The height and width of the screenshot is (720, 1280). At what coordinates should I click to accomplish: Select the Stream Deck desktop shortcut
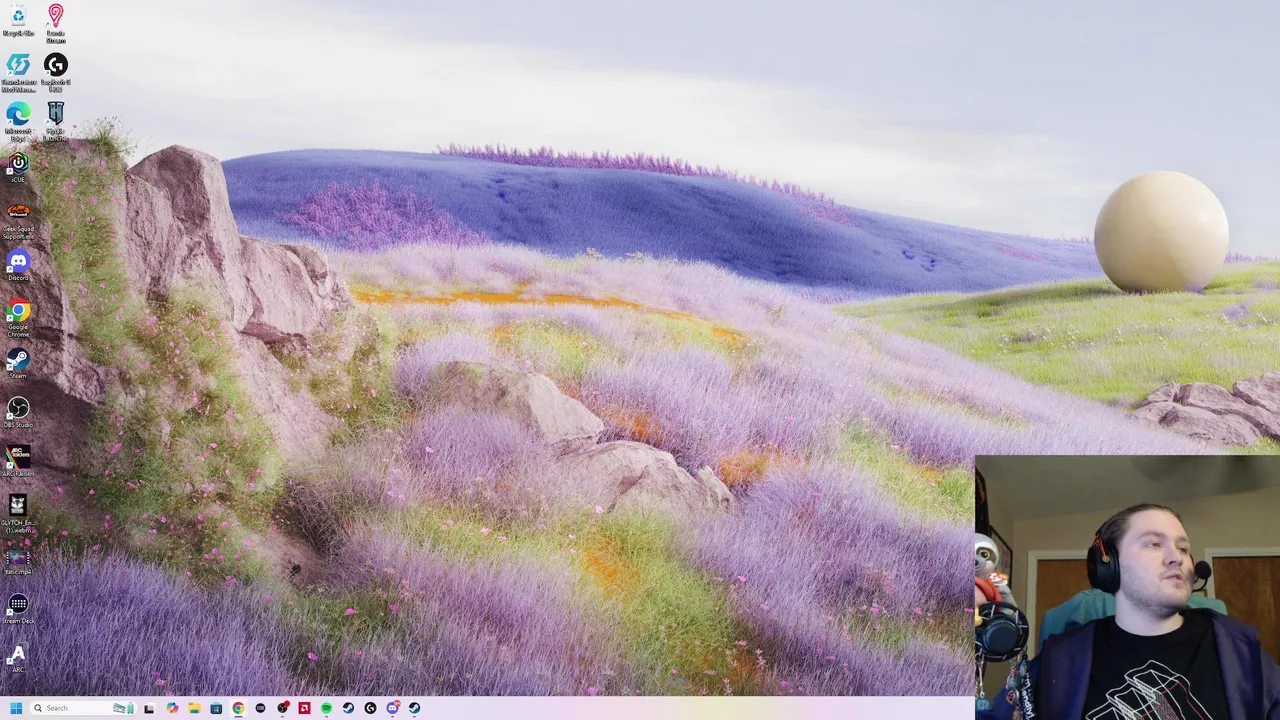(18, 609)
